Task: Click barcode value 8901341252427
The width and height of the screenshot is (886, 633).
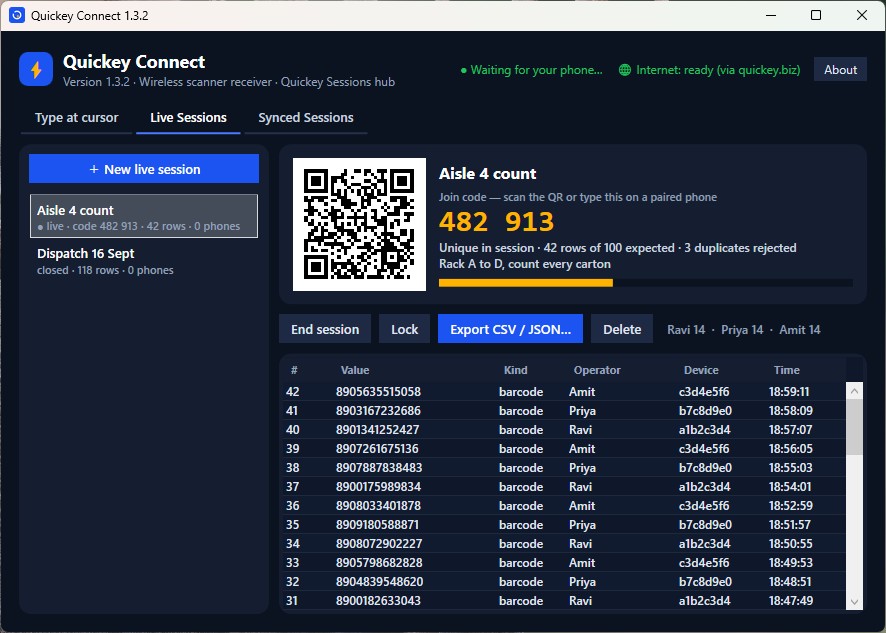Action: (377, 430)
